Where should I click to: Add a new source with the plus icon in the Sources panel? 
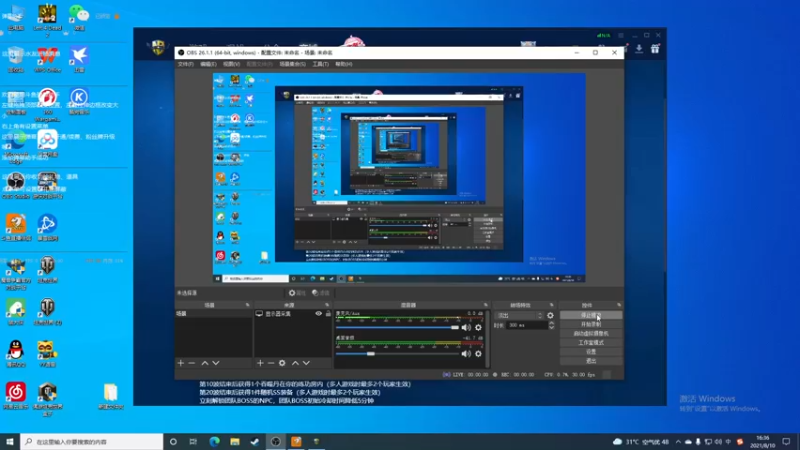(260, 363)
